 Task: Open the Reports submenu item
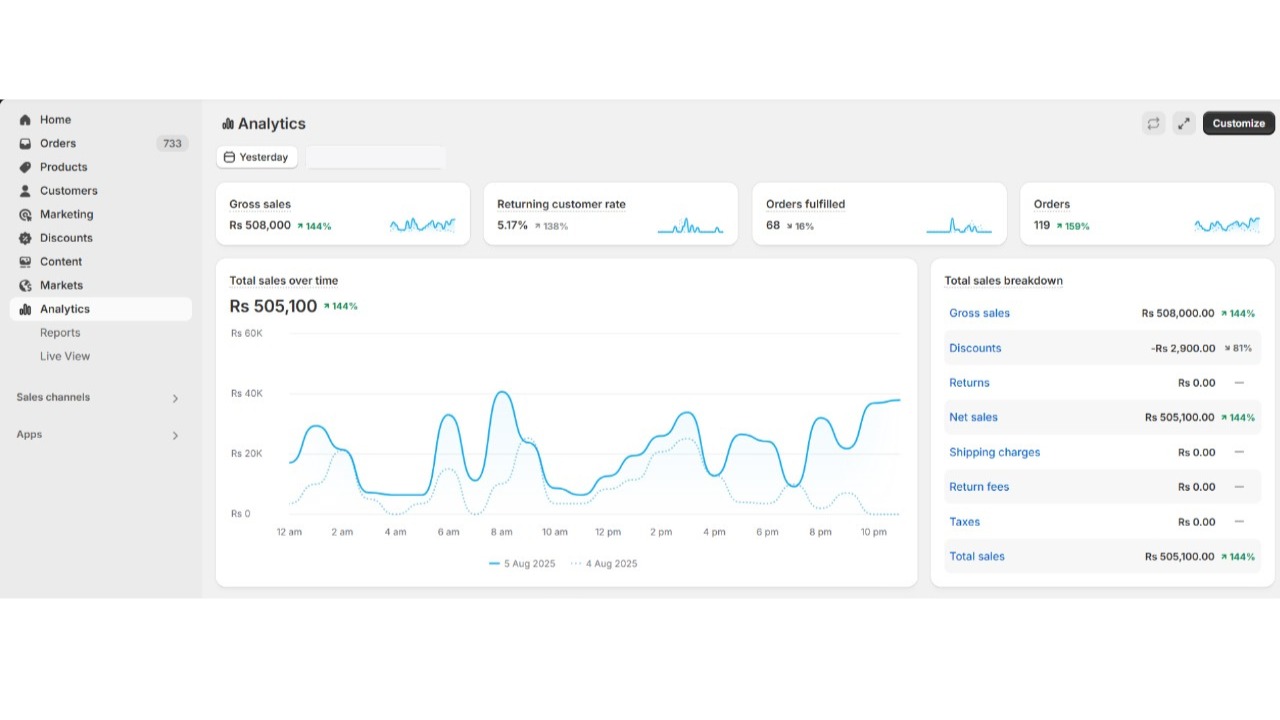point(60,333)
